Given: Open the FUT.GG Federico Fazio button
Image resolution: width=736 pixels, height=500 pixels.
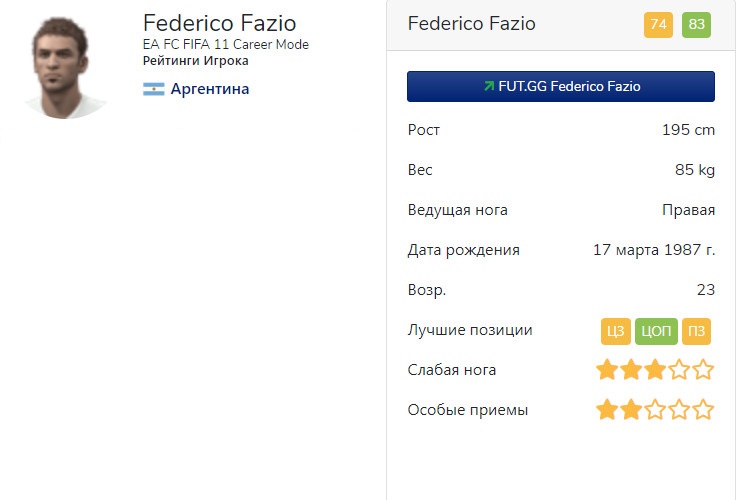Looking at the screenshot, I should click(x=561, y=87).
